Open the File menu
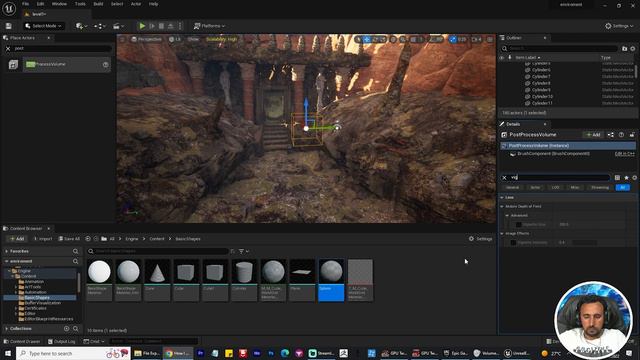The width and height of the screenshot is (640, 360). pyautogui.click(x=25, y=4)
